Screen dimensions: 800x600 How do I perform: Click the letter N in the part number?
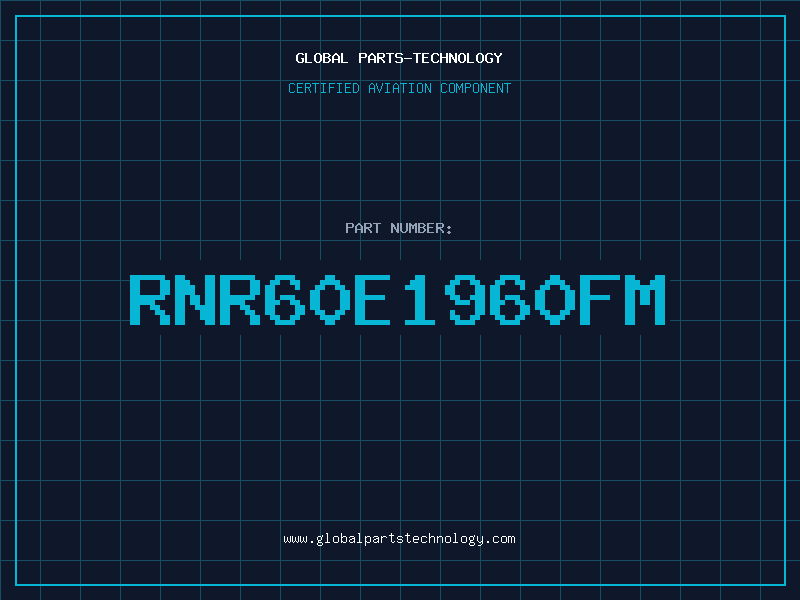pyautogui.click(x=195, y=299)
